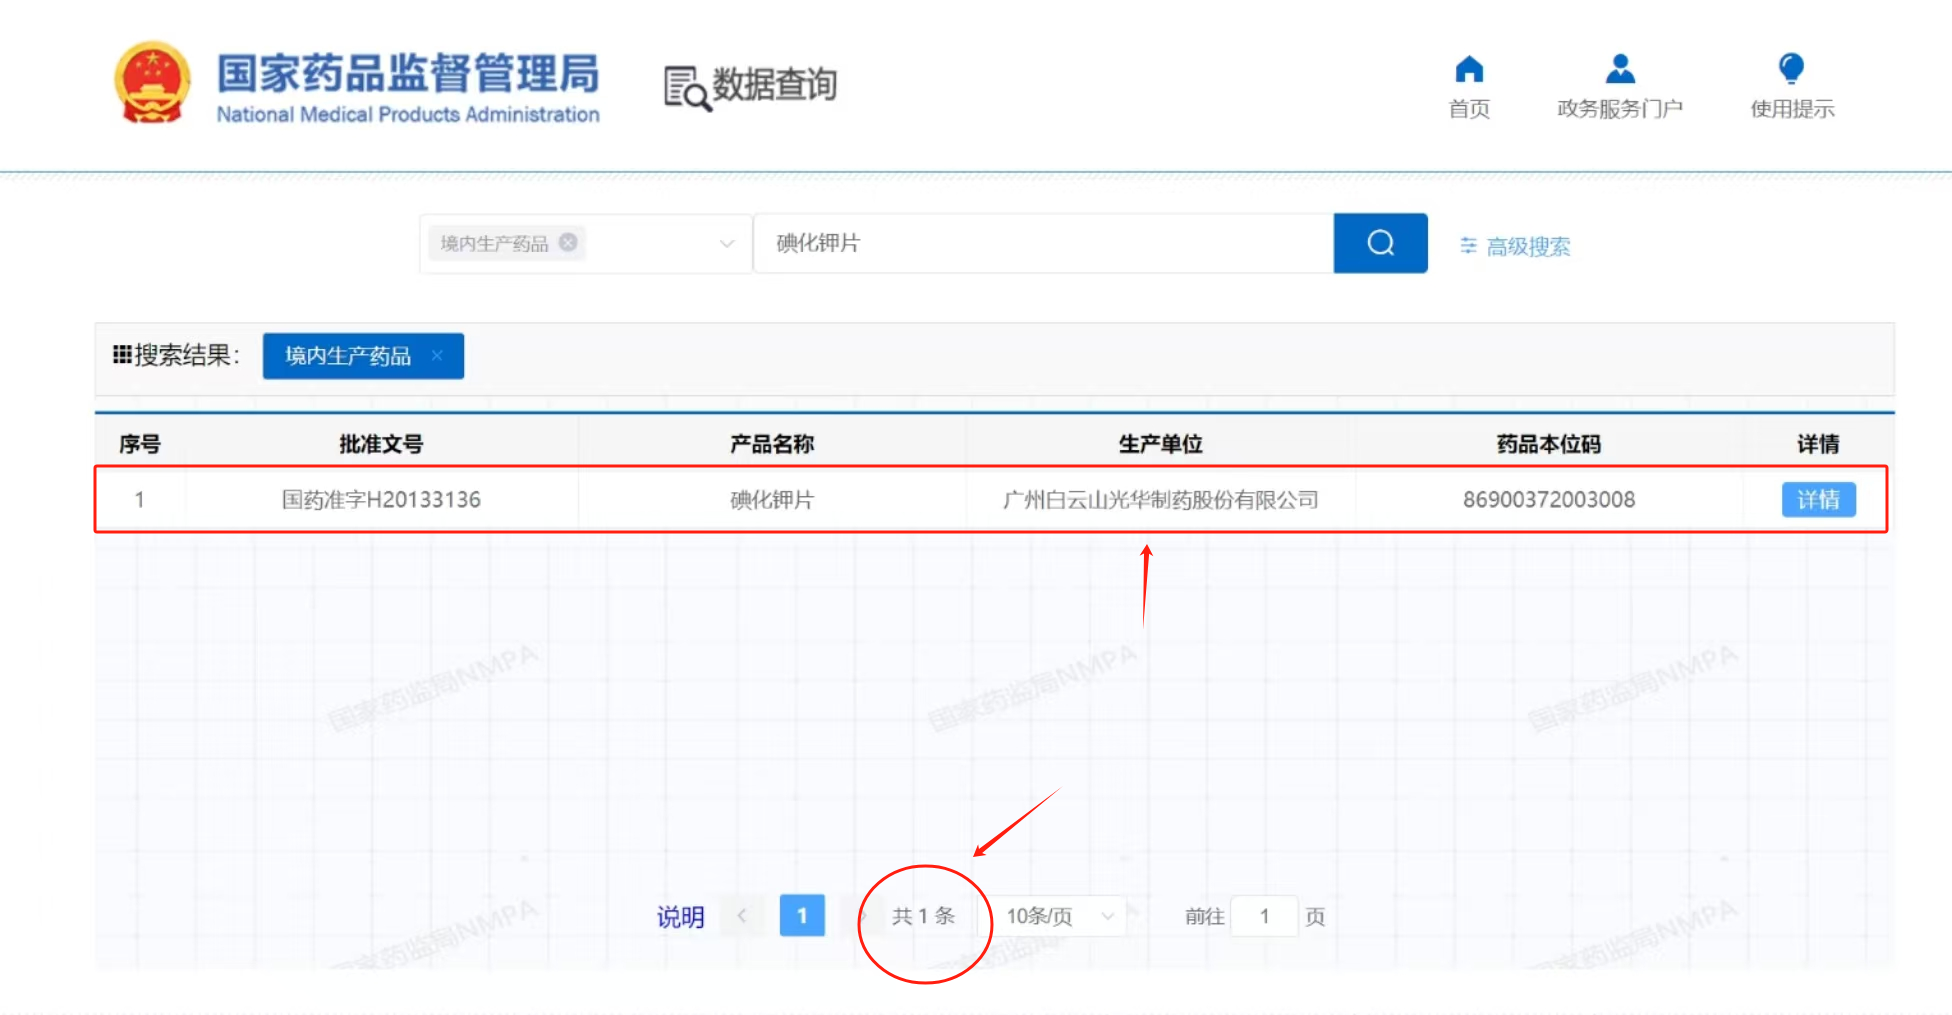1952x1015 pixels.
Task: Go to previous page arrow
Action: (742, 916)
